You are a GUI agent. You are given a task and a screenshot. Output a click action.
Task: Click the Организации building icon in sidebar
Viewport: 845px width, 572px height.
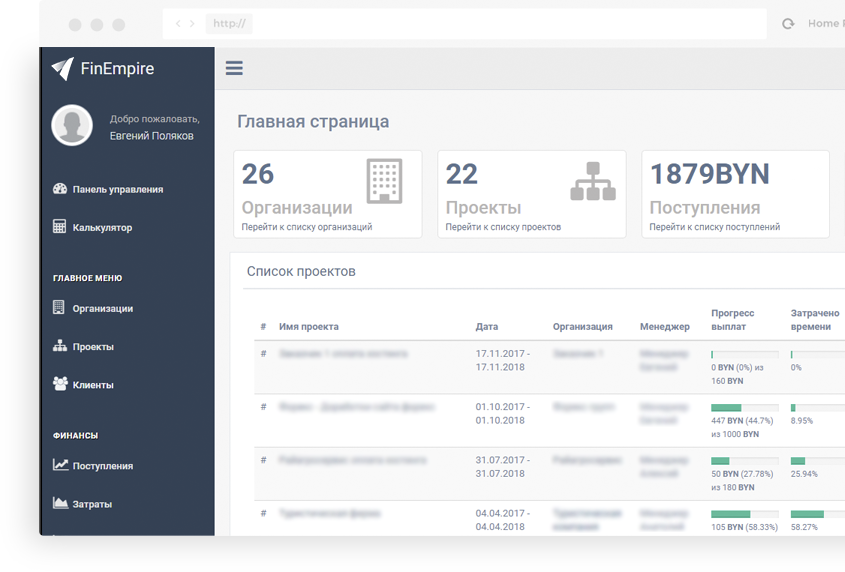[59, 307]
